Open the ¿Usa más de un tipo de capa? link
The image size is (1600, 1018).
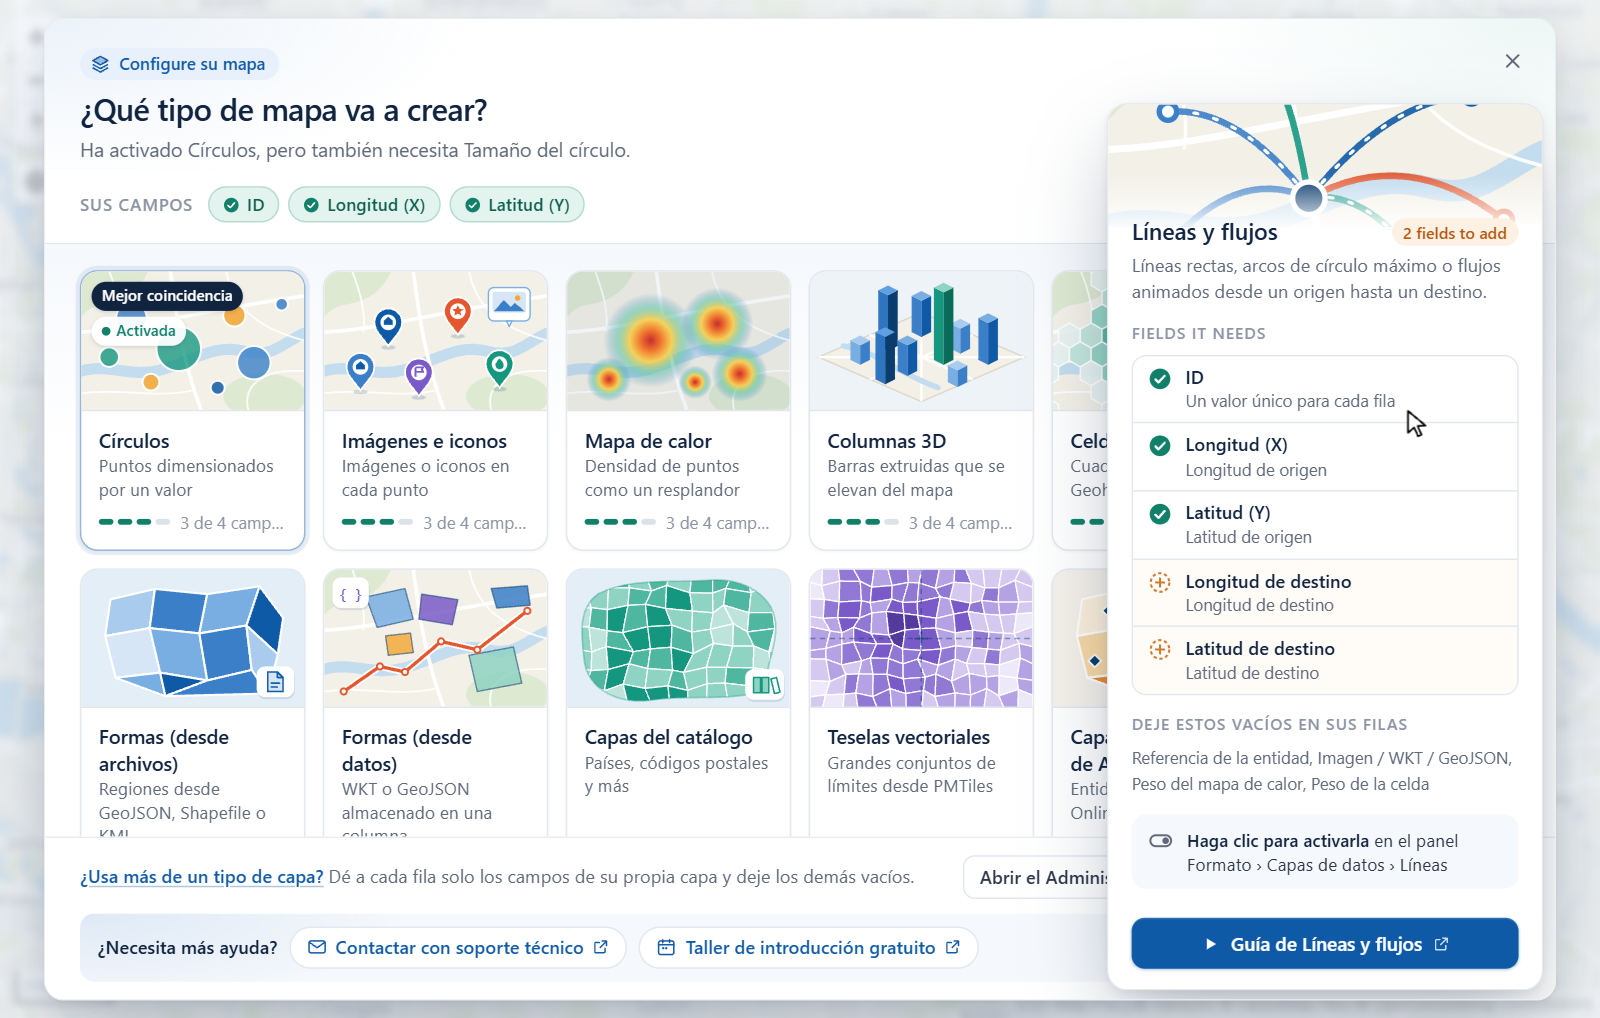202,877
